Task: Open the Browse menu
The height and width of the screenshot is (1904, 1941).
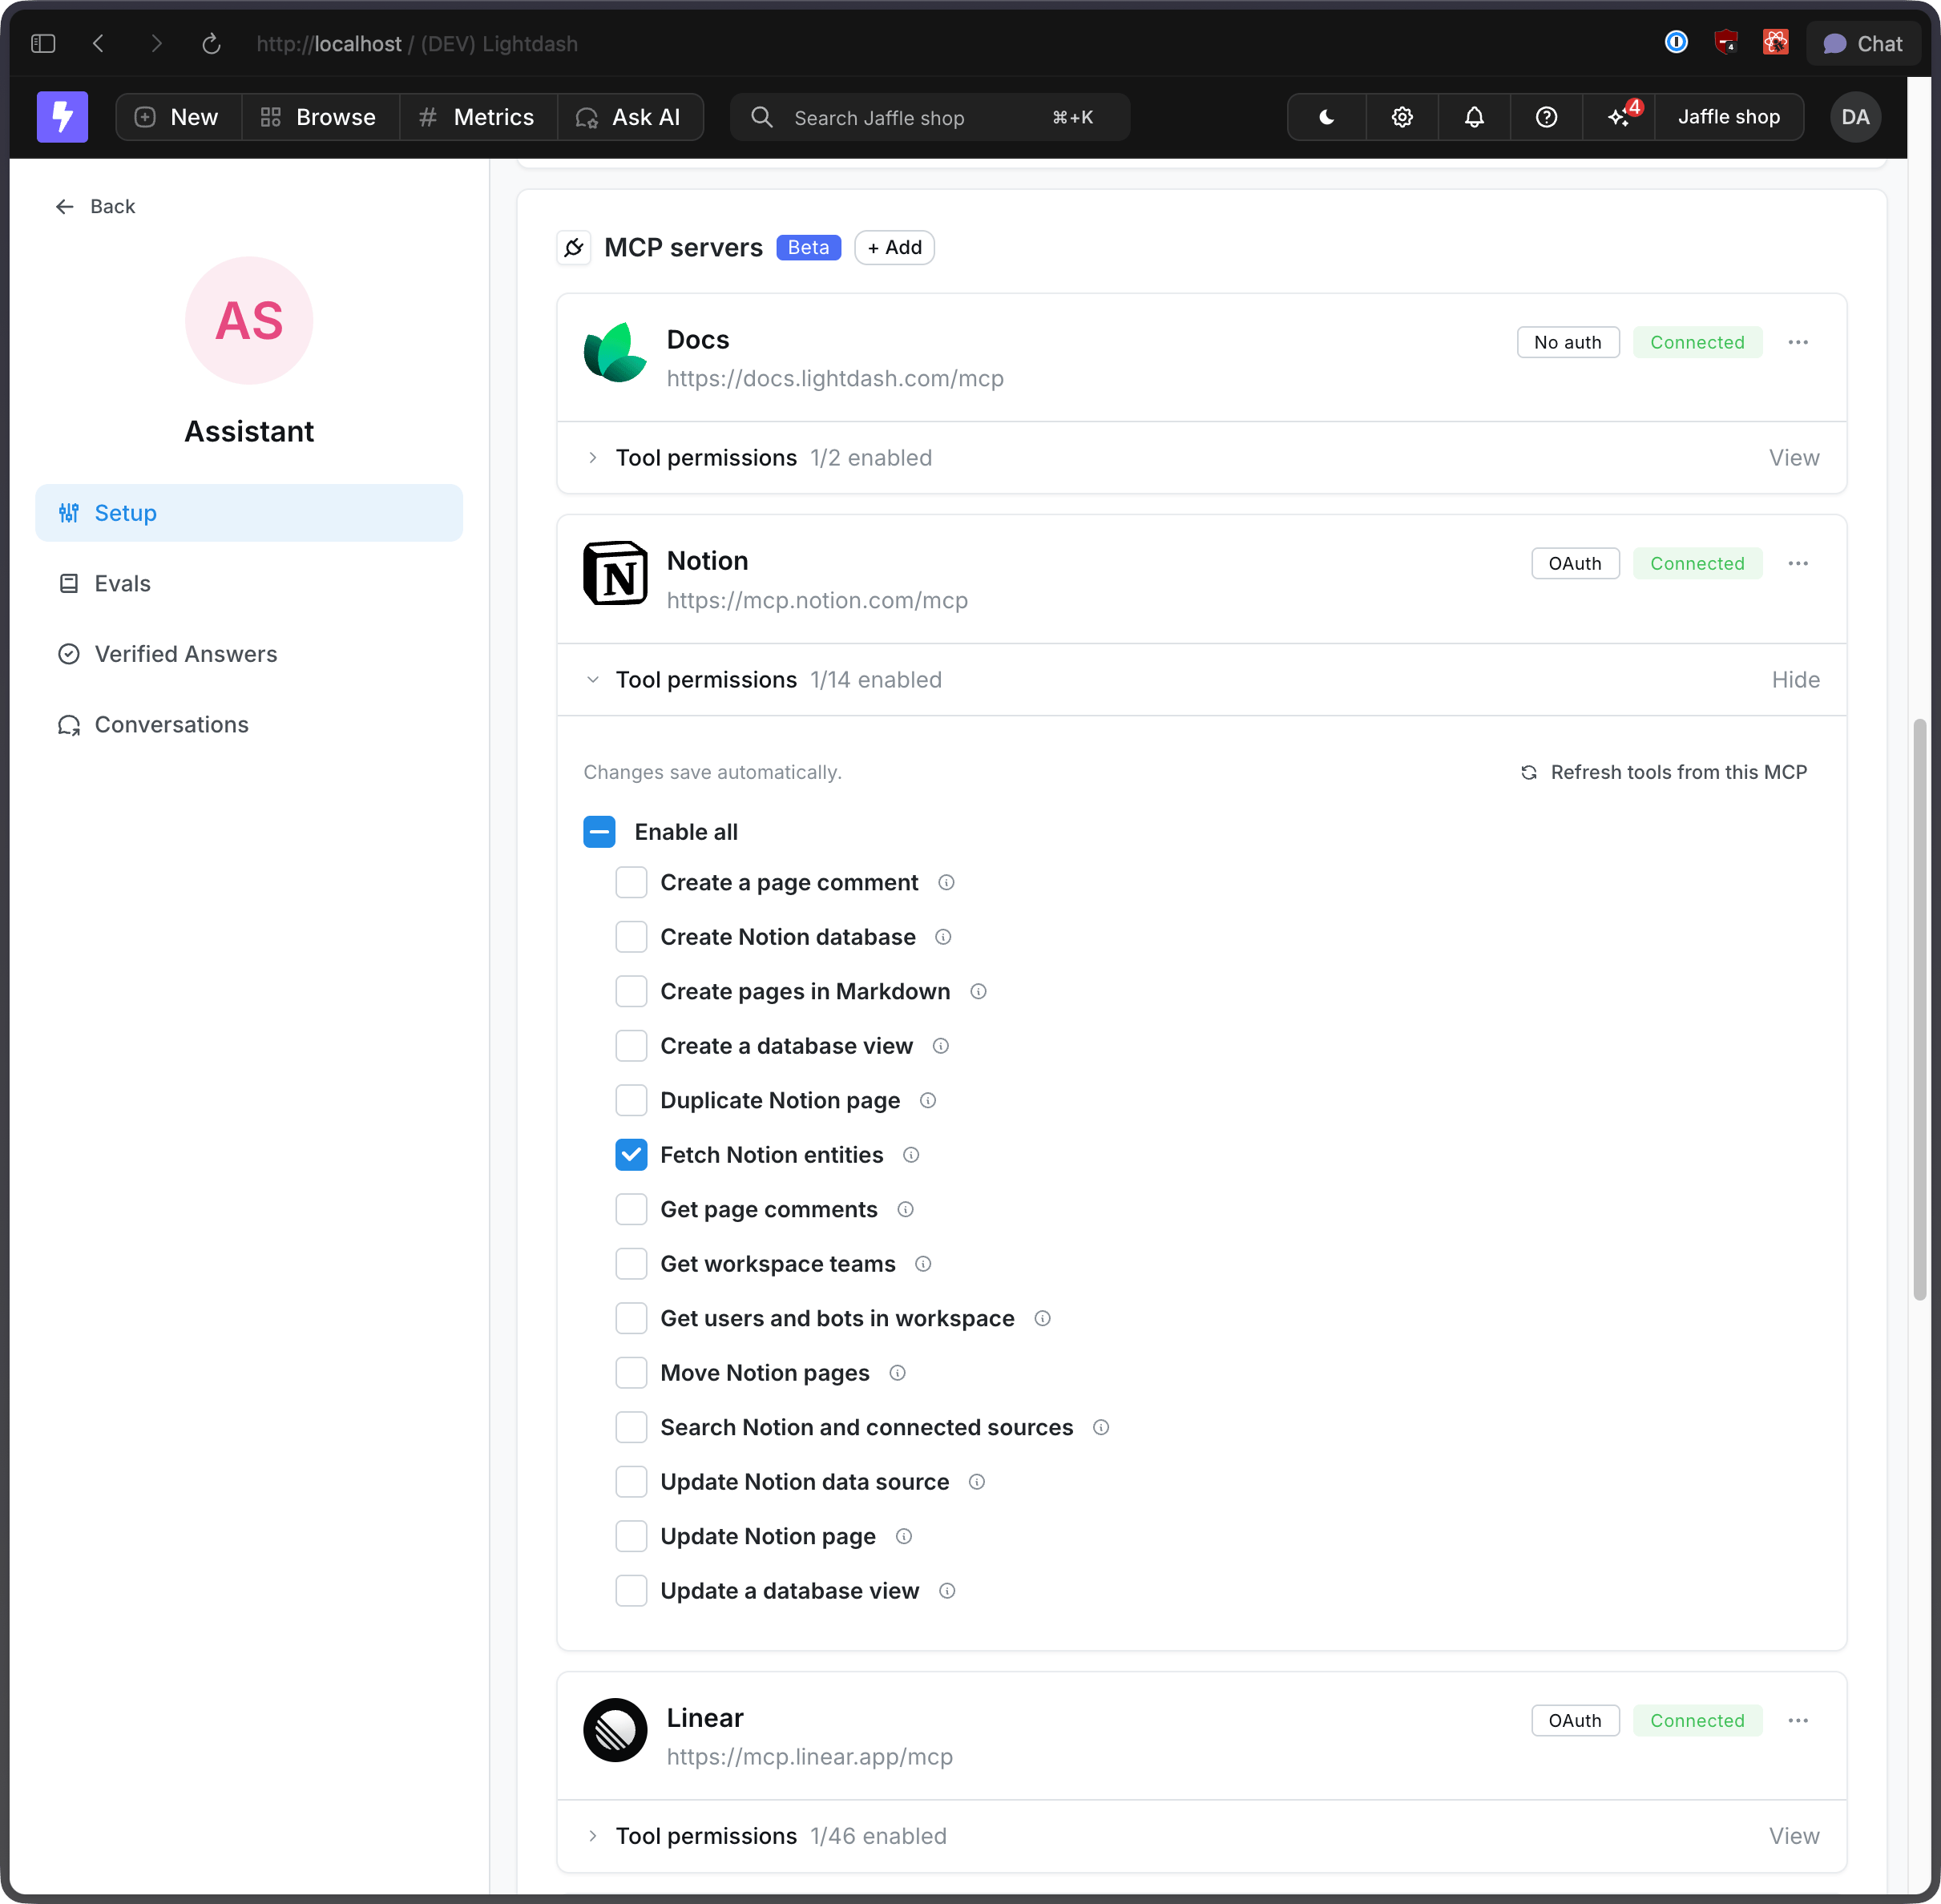Action: (320, 117)
